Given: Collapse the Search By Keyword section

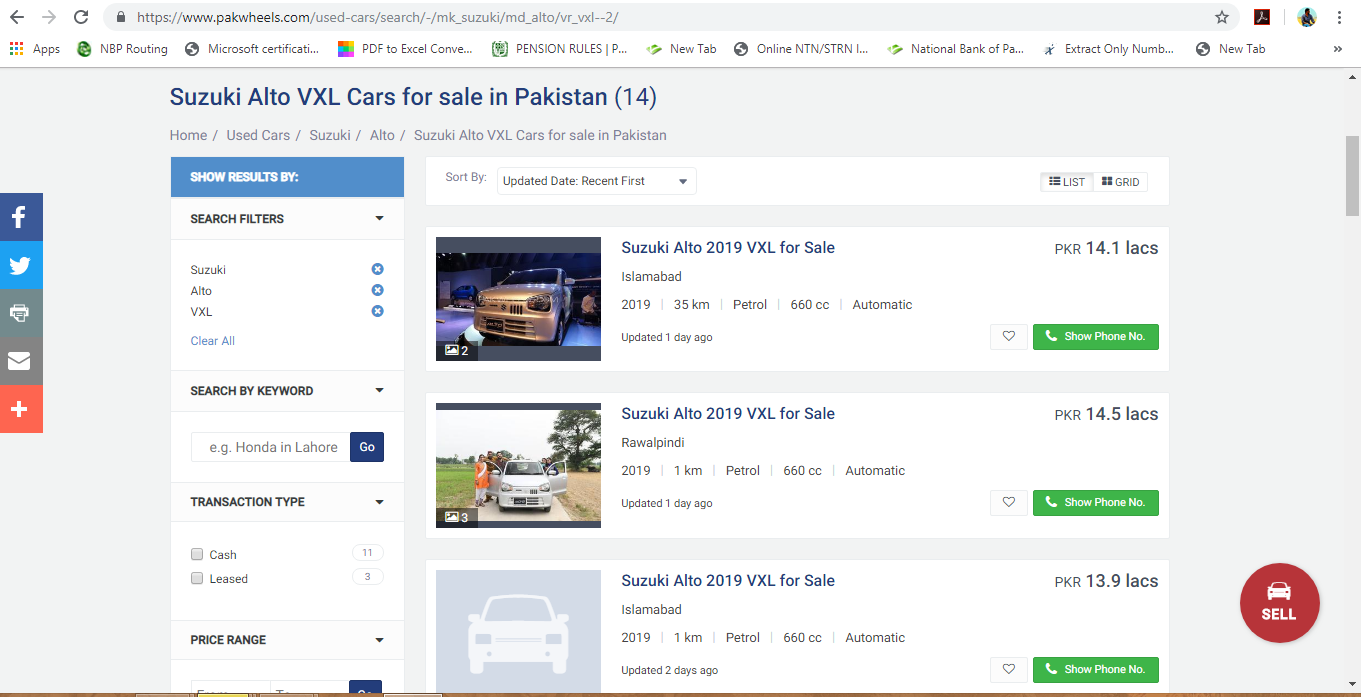Looking at the screenshot, I should (379, 390).
